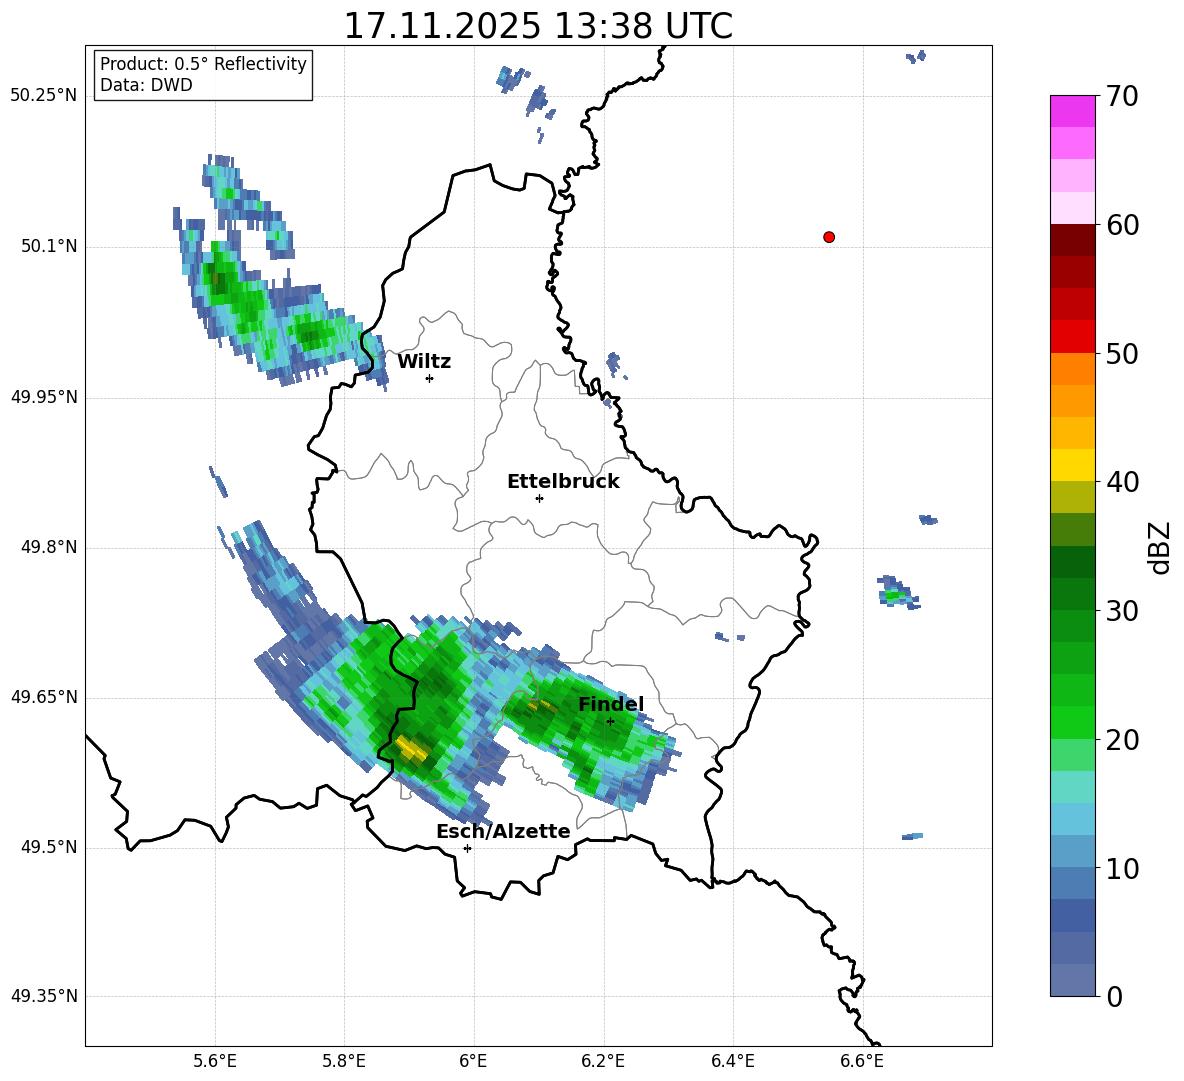Screen dimensions: 1184x1081
Task: Click the red dot radar location marker
Action: pyautogui.click(x=828, y=237)
